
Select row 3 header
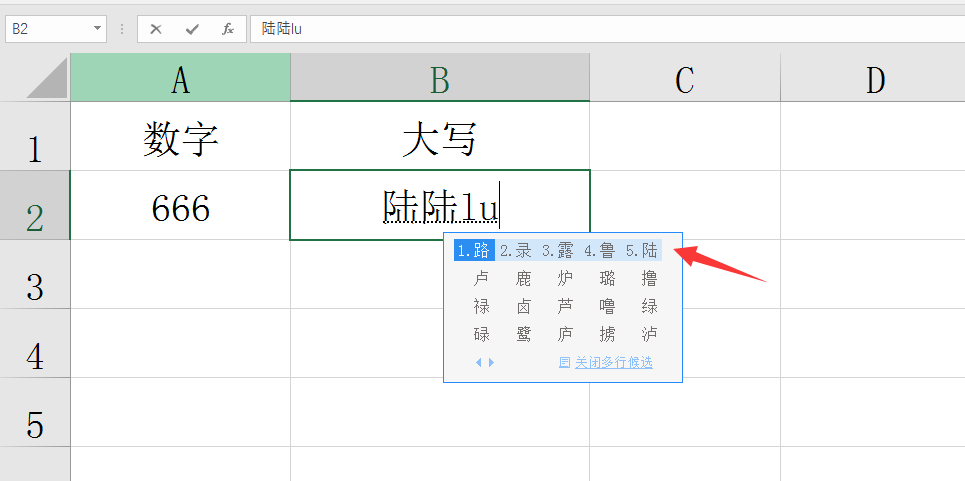tap(35, 288)
